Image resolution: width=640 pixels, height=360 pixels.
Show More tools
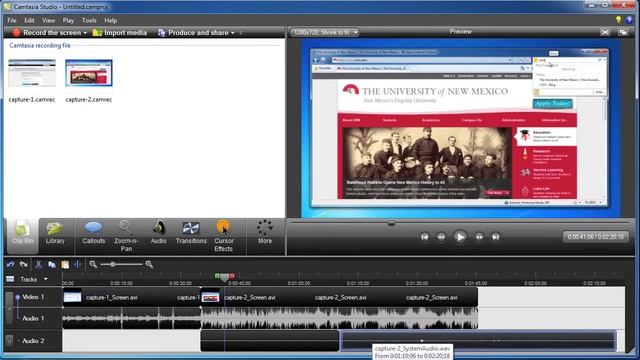[x=265, y=233]
